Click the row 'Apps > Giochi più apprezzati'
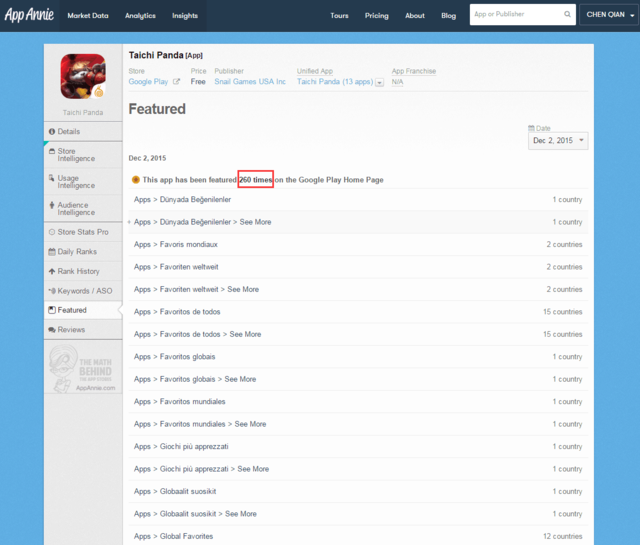 tap(358, 447)
